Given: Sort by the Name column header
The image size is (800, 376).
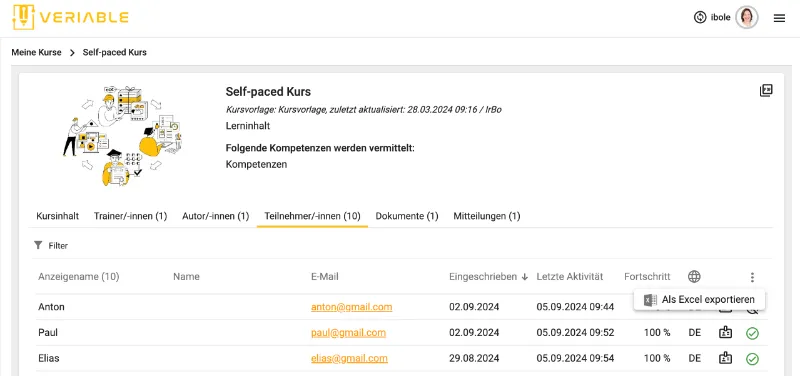Looking at the screenshot, I should pos(186,277).
